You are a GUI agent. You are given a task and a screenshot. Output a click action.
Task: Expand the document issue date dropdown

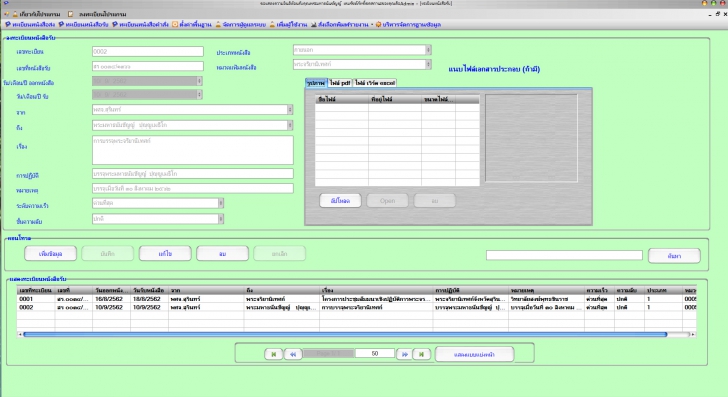coord(199,81)
